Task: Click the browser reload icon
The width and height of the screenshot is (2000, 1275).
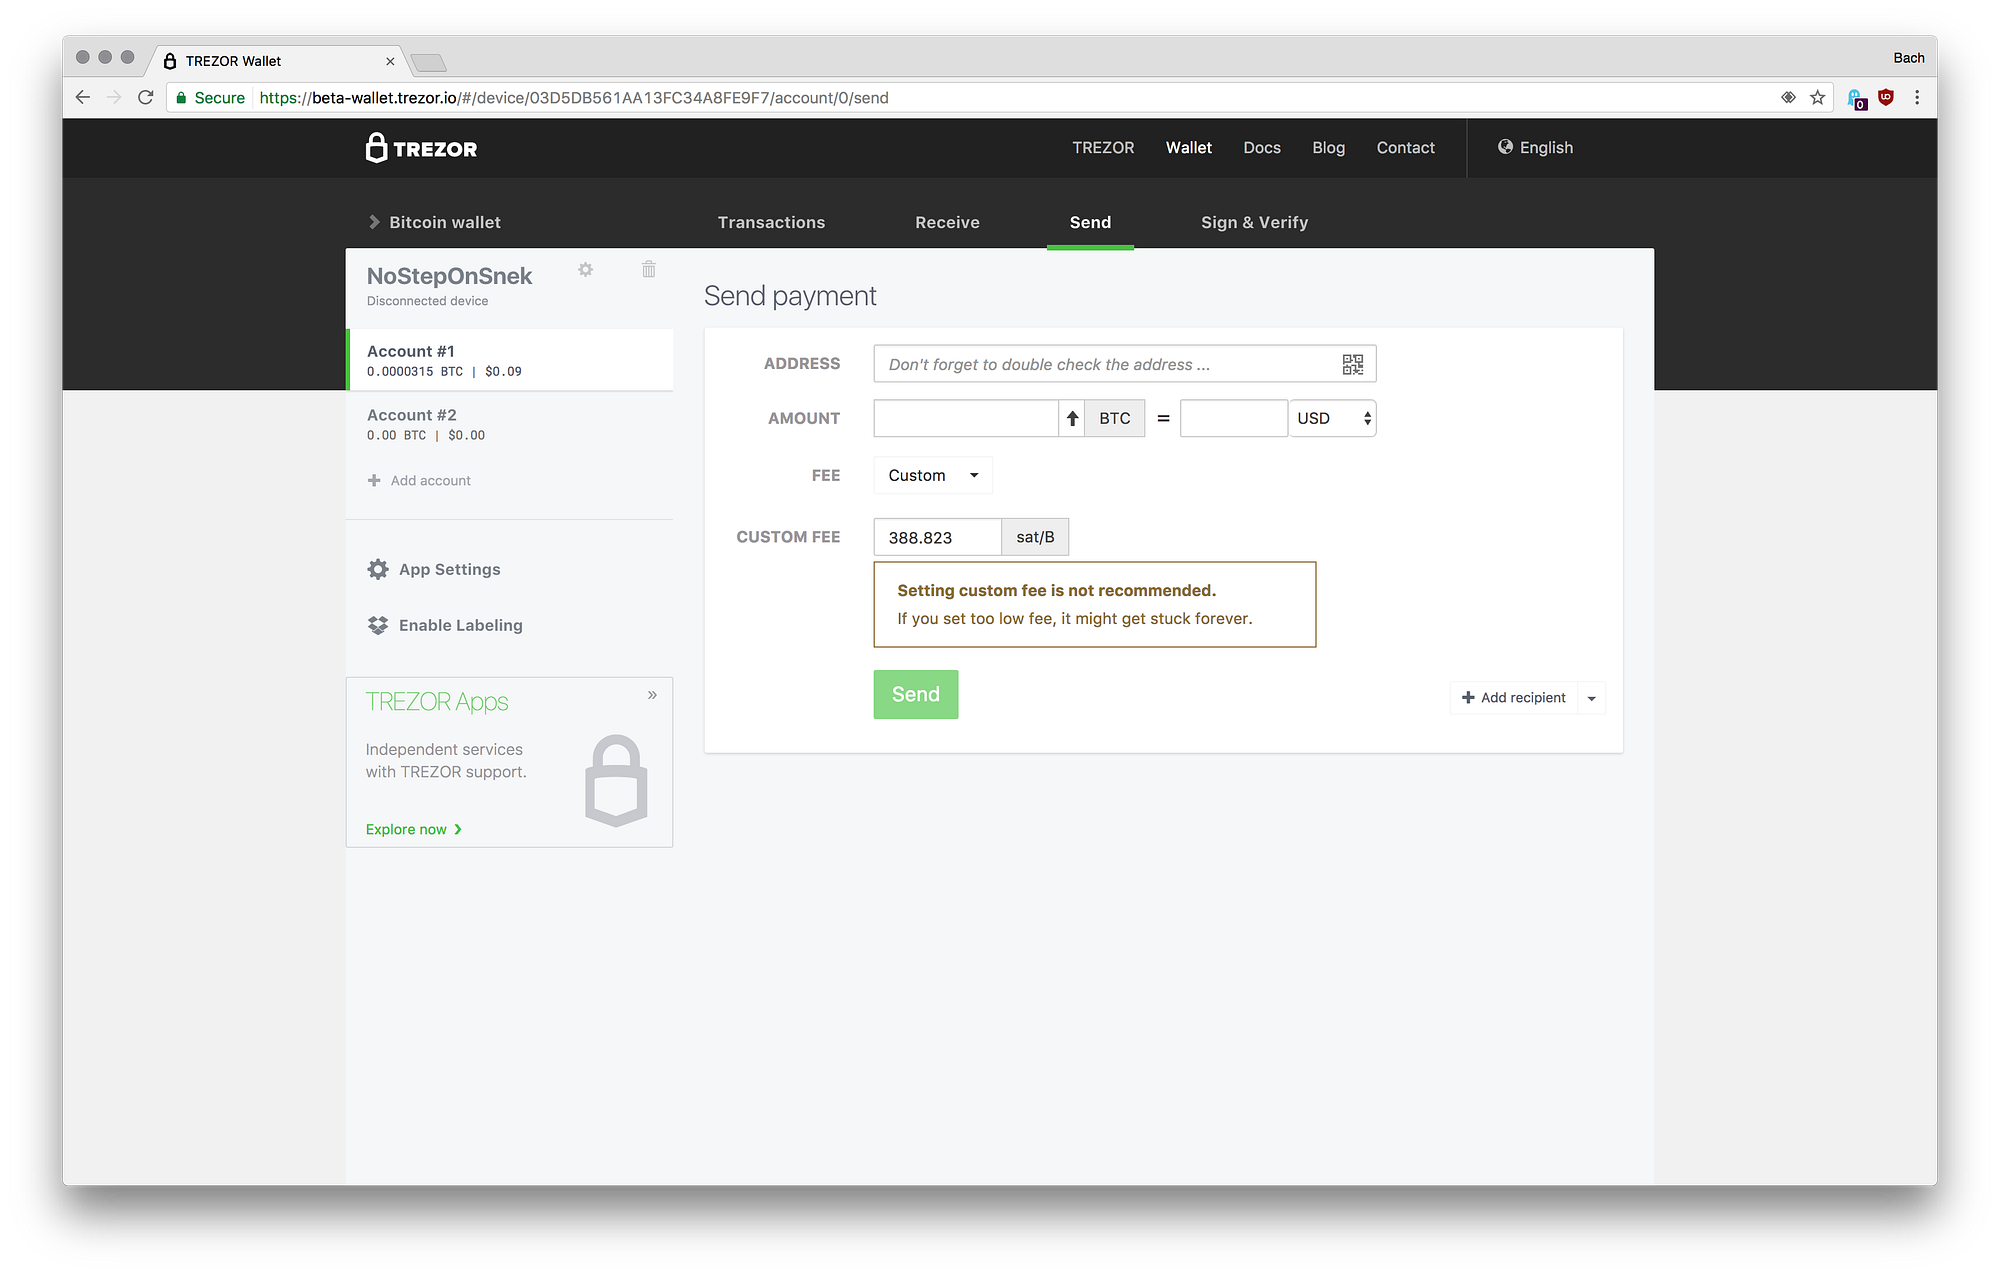Action: 146,97
